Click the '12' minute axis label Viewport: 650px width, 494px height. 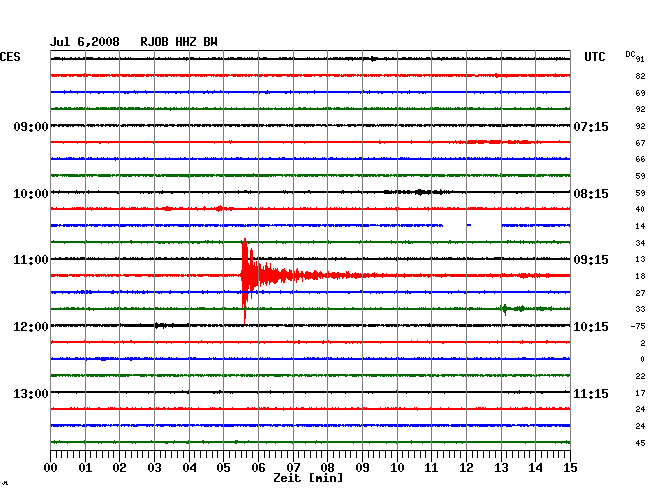(x=466, y=468)
